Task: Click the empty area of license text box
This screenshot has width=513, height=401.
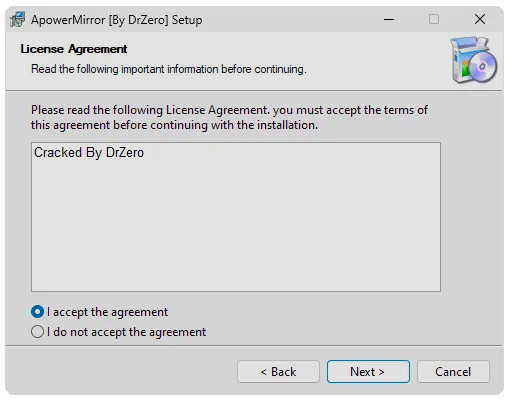Action: pyautogui.click(x=236, y=227)
